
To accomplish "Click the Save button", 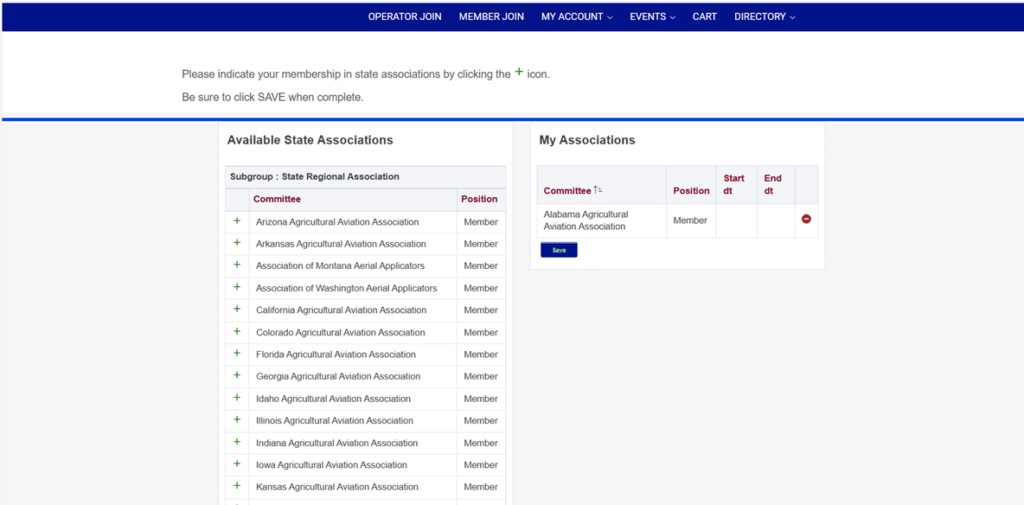I will (x=559, y=250).
